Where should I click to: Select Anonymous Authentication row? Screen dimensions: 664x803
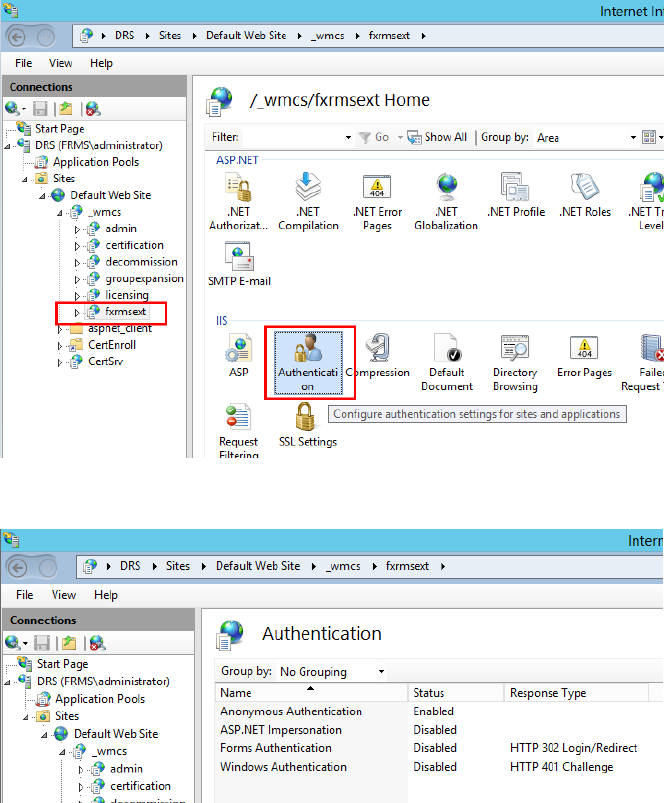coord(439,711)
